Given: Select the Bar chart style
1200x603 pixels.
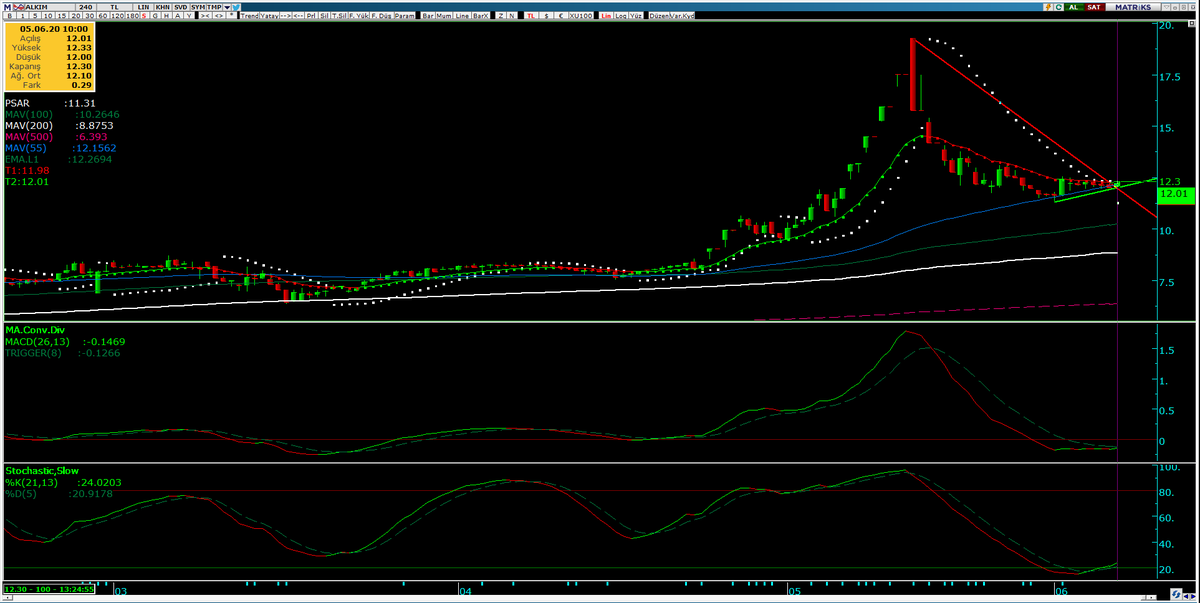Looking at the screenshot, I should point(427,16).
